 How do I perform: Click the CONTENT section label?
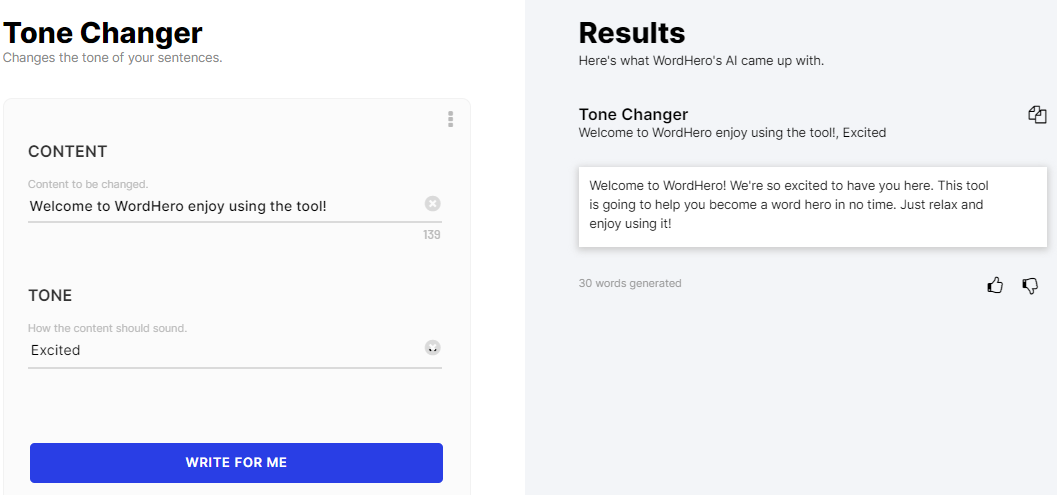67,152
